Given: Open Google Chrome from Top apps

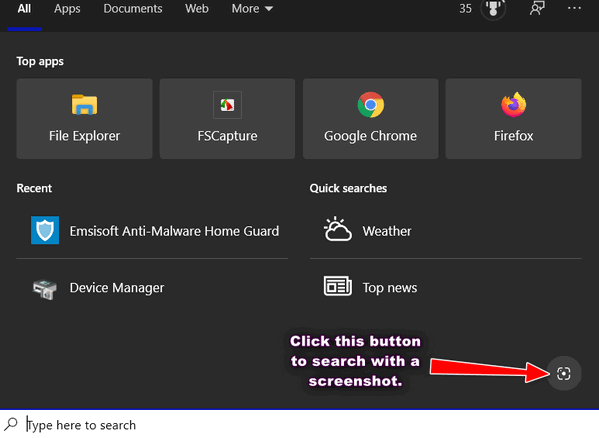Looking at the screenshot, I should pyautogui.click(x=371, y=119).
